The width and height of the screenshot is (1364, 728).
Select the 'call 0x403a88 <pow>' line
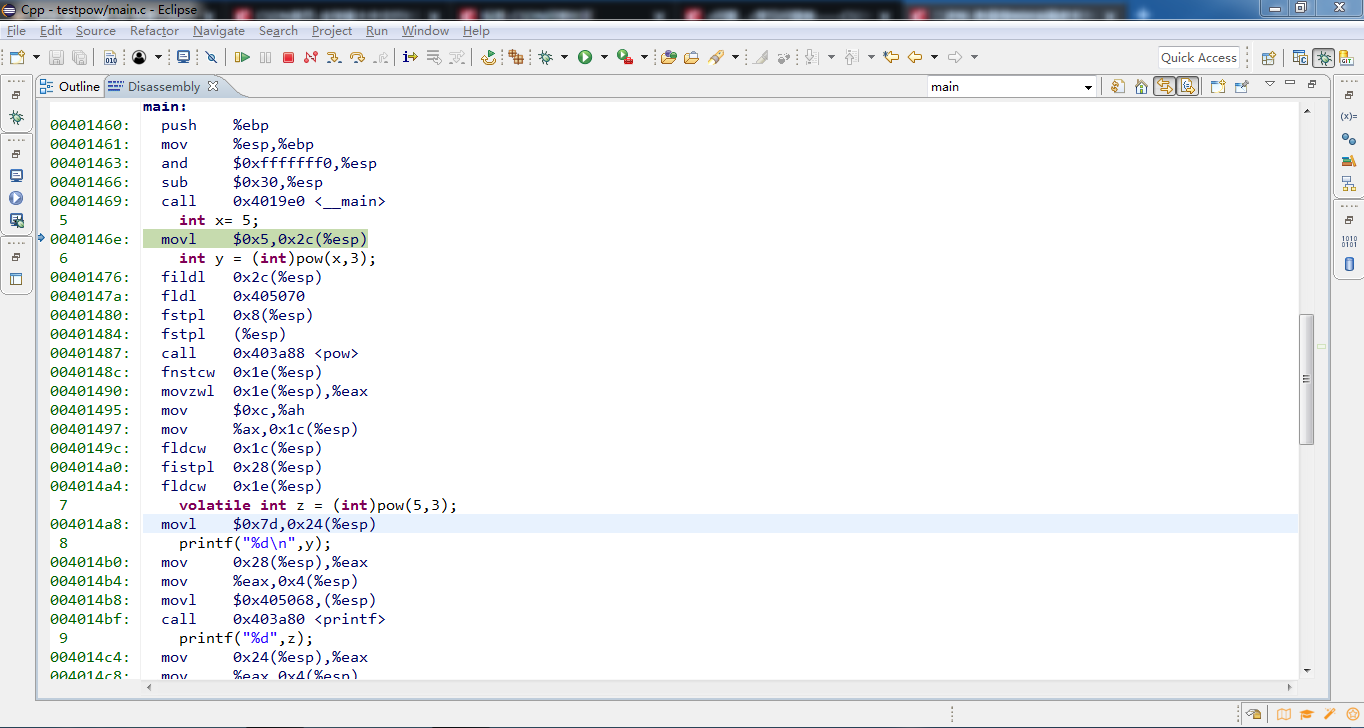point(259,353)
